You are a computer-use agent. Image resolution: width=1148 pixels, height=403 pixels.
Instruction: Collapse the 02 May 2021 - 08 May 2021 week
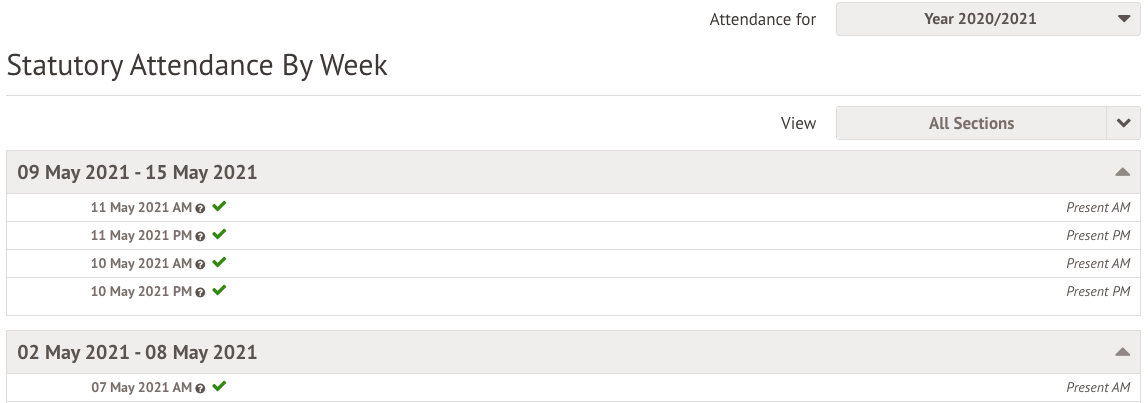coord(1122,352)
